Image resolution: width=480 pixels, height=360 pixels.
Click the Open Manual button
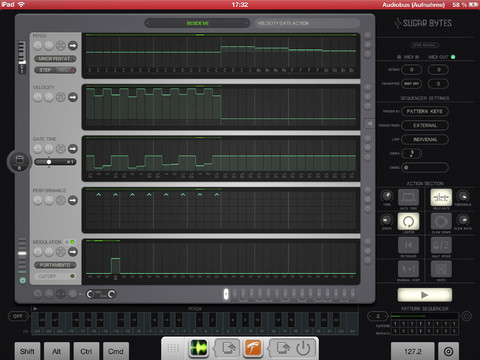424,45
